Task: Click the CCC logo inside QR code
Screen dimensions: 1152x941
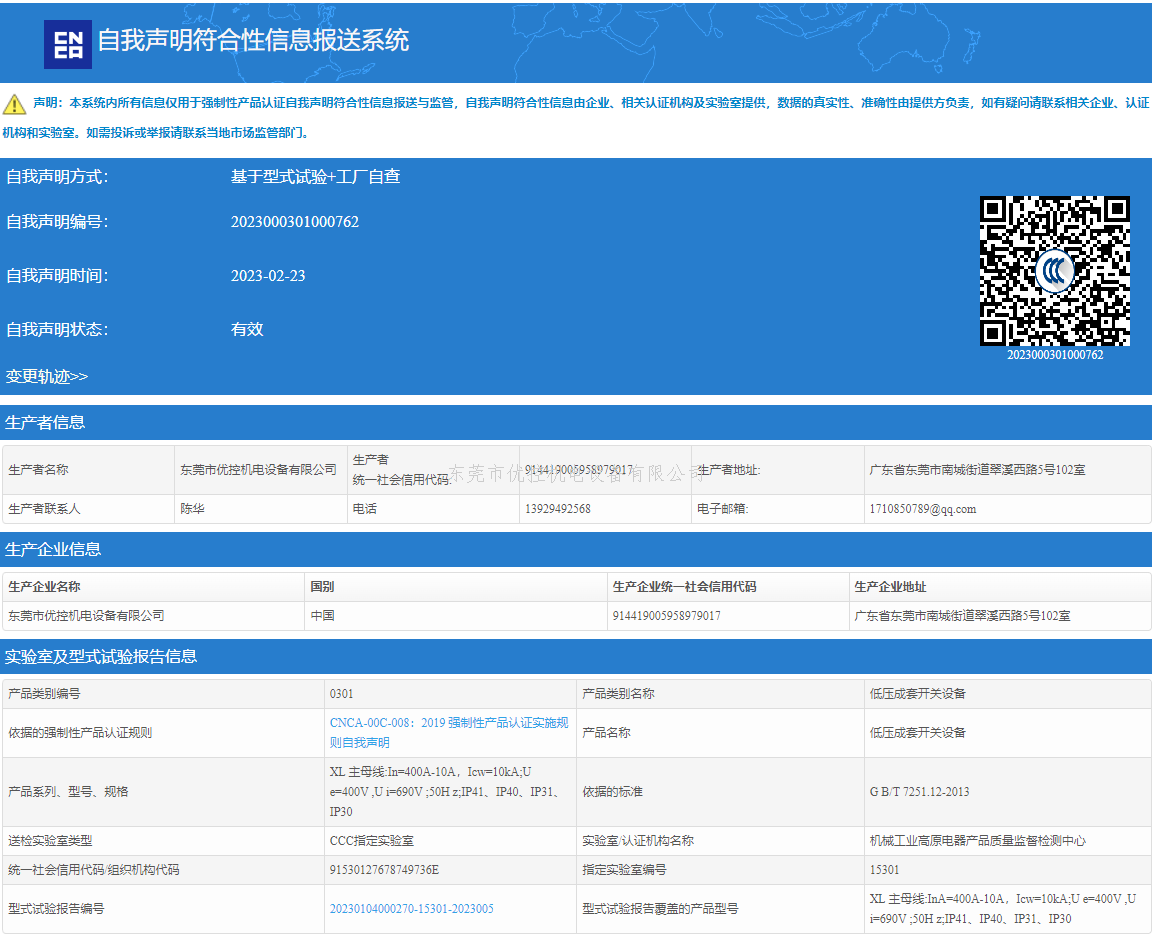Action: (1054, 270)
